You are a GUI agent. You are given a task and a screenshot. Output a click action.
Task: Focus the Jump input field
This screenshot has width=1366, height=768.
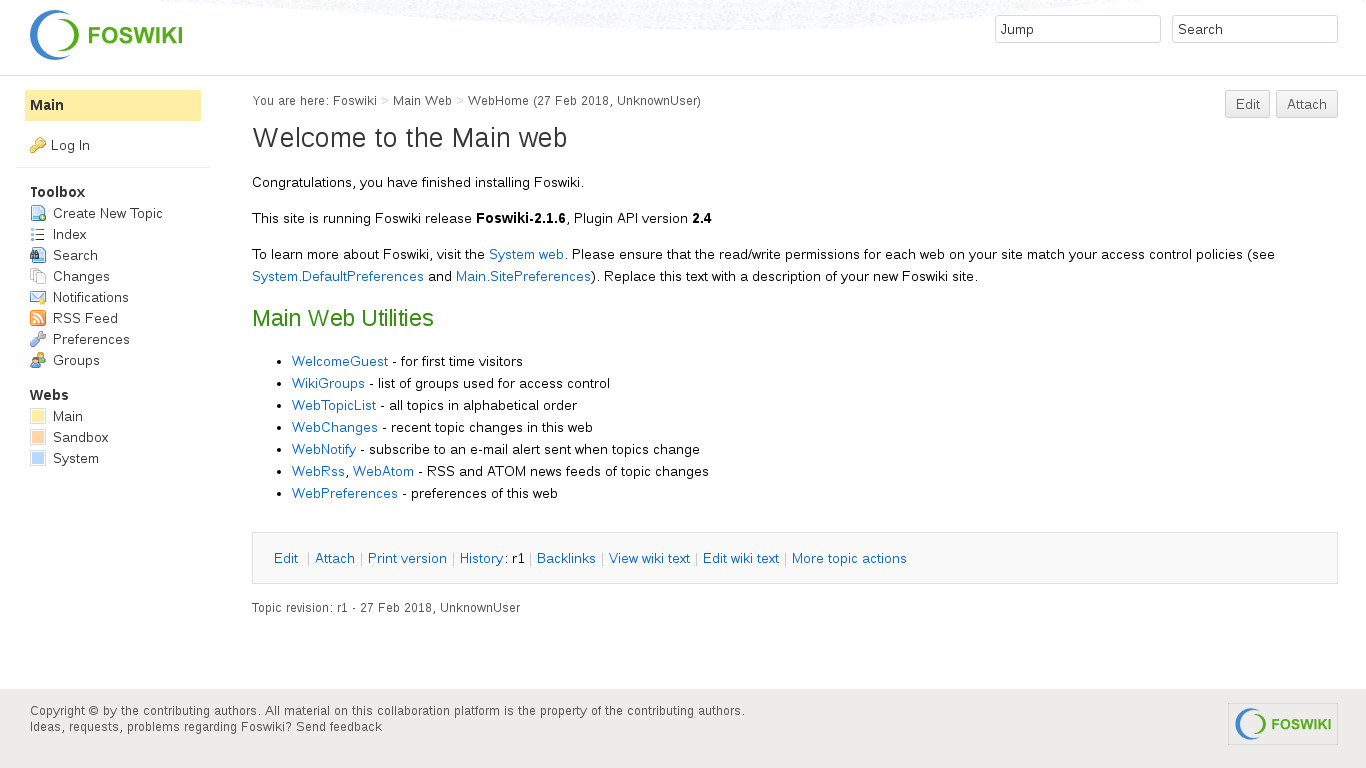1077,29
